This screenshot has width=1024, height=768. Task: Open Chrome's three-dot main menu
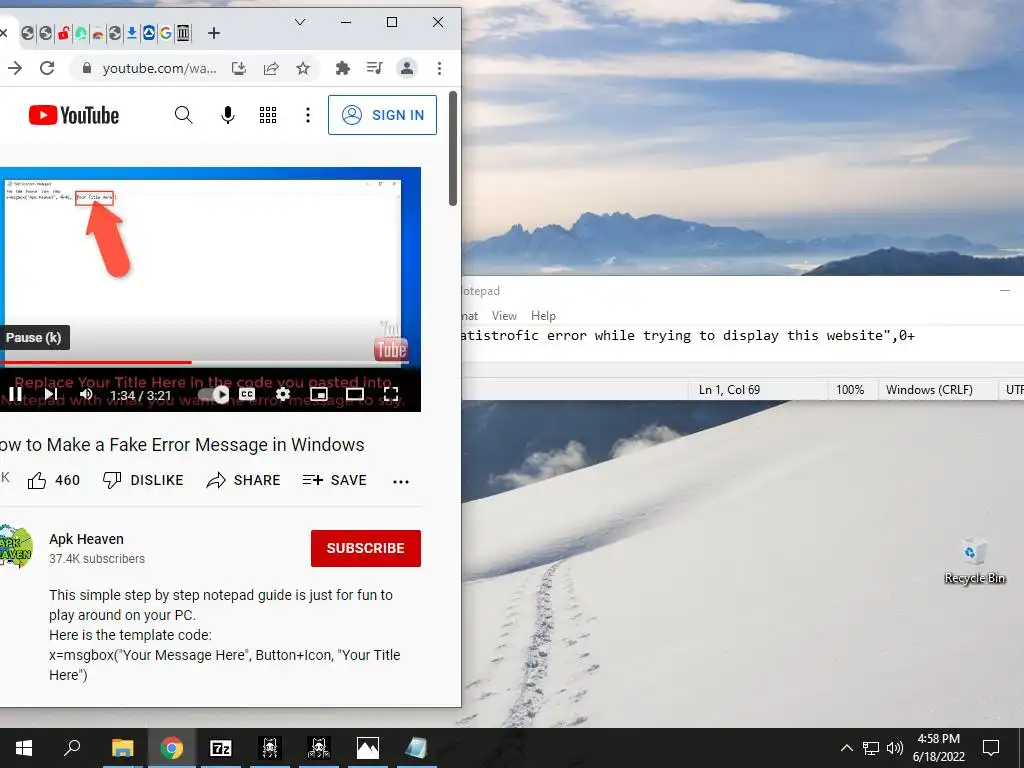[439, 68]
